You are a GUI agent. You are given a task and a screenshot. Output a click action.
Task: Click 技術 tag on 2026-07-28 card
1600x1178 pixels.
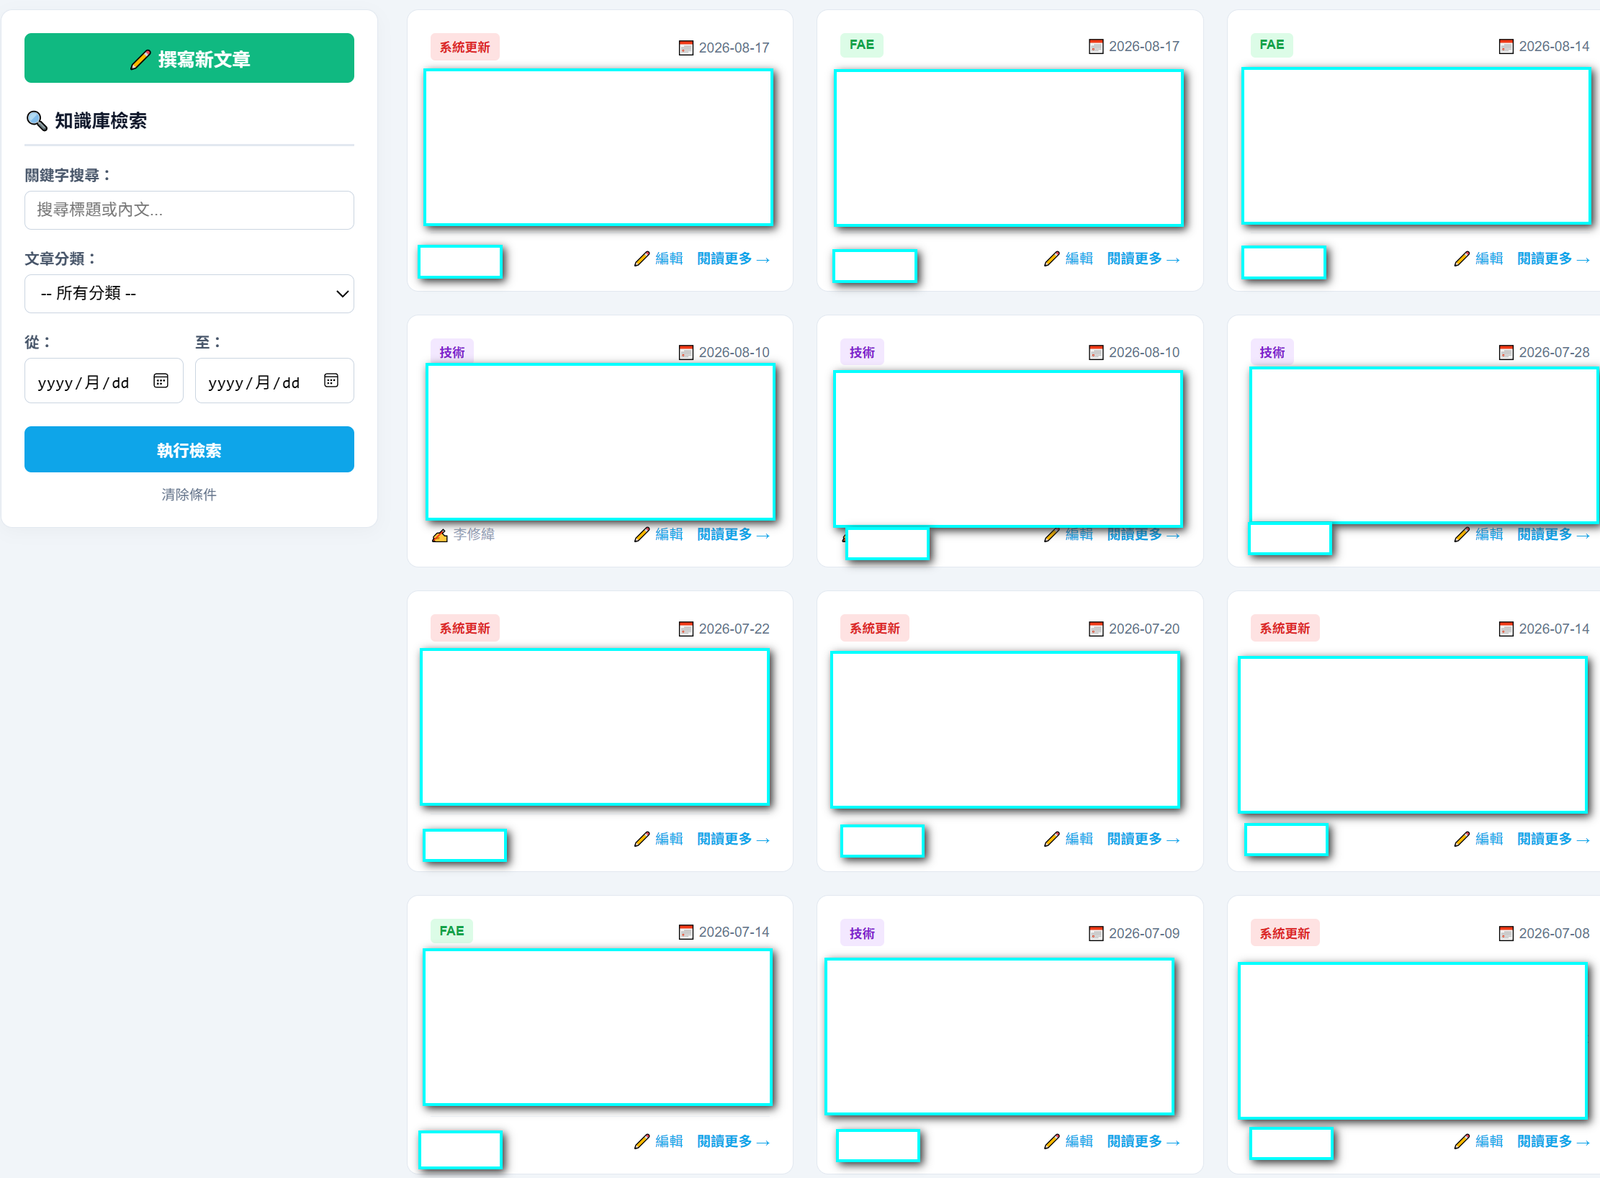coord(1272,352)
